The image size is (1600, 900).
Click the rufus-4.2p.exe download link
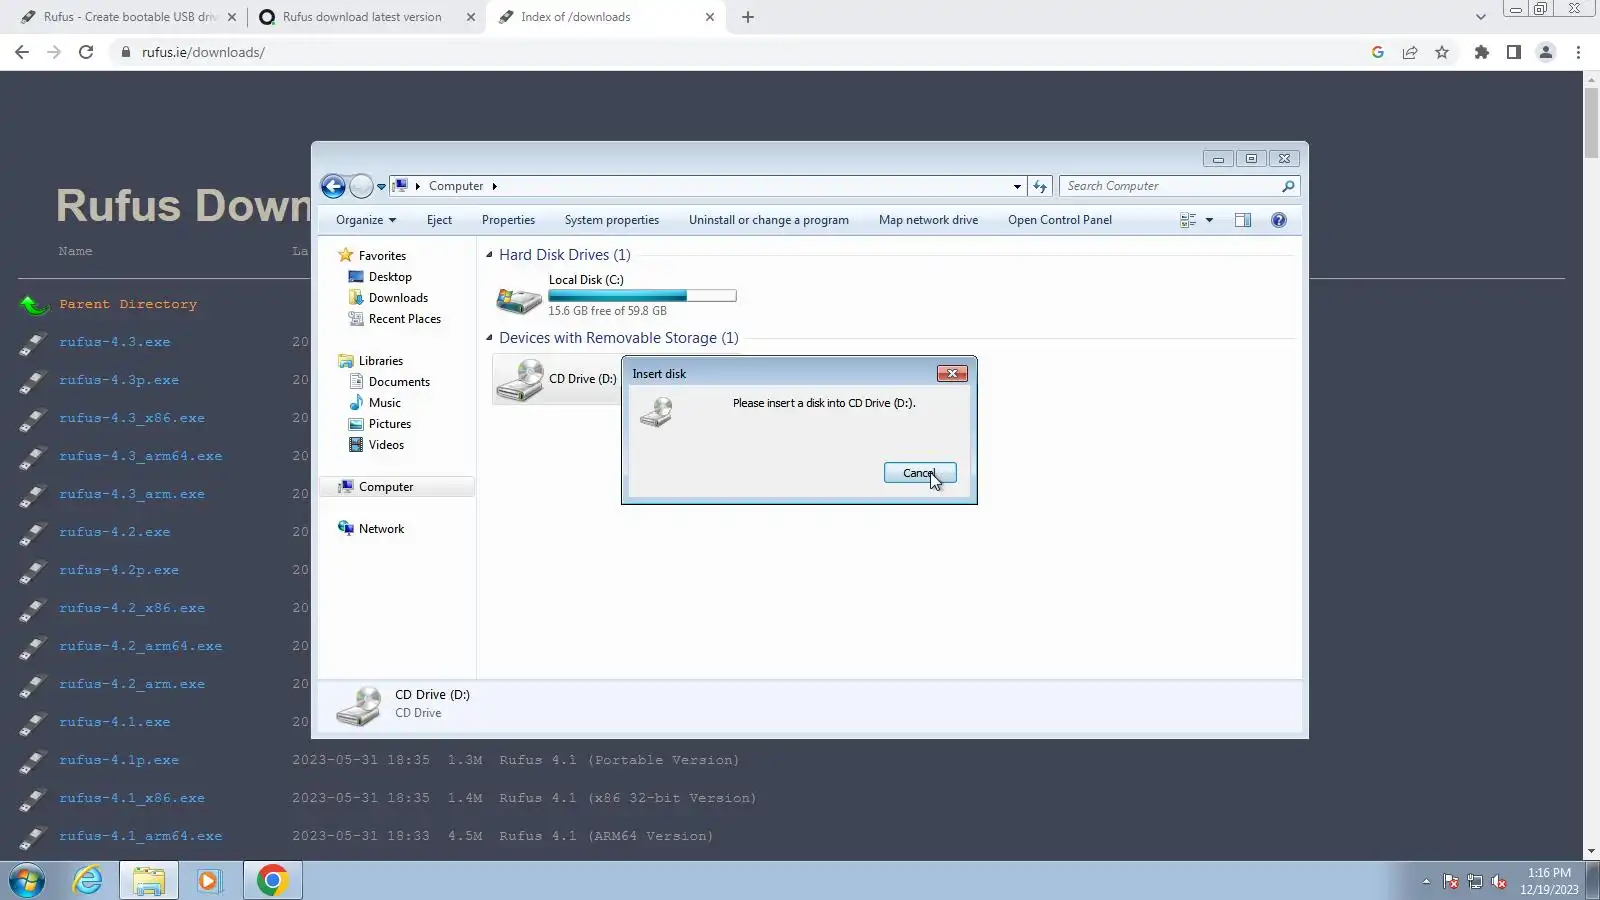(x=119, y=570)
